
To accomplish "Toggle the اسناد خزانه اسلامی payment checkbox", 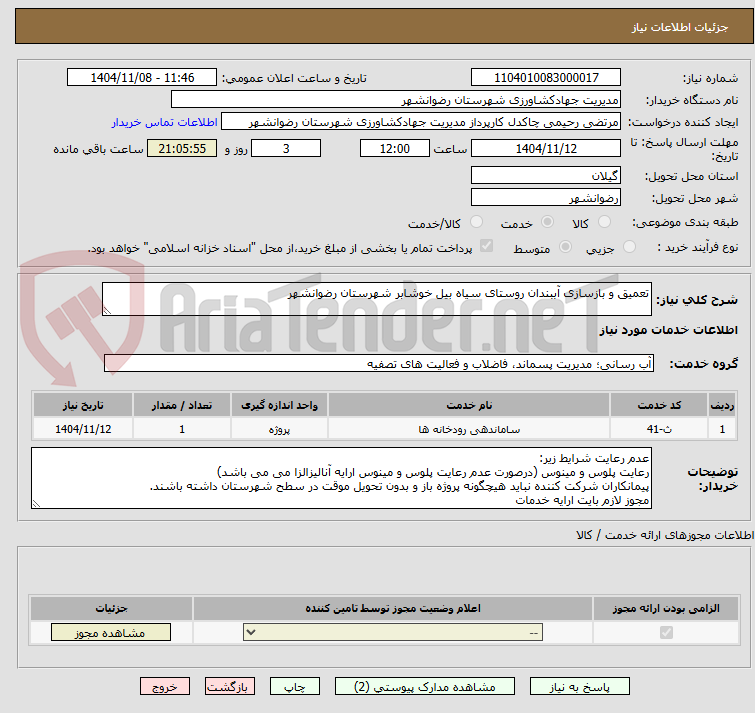I will [x=487, y=246].
